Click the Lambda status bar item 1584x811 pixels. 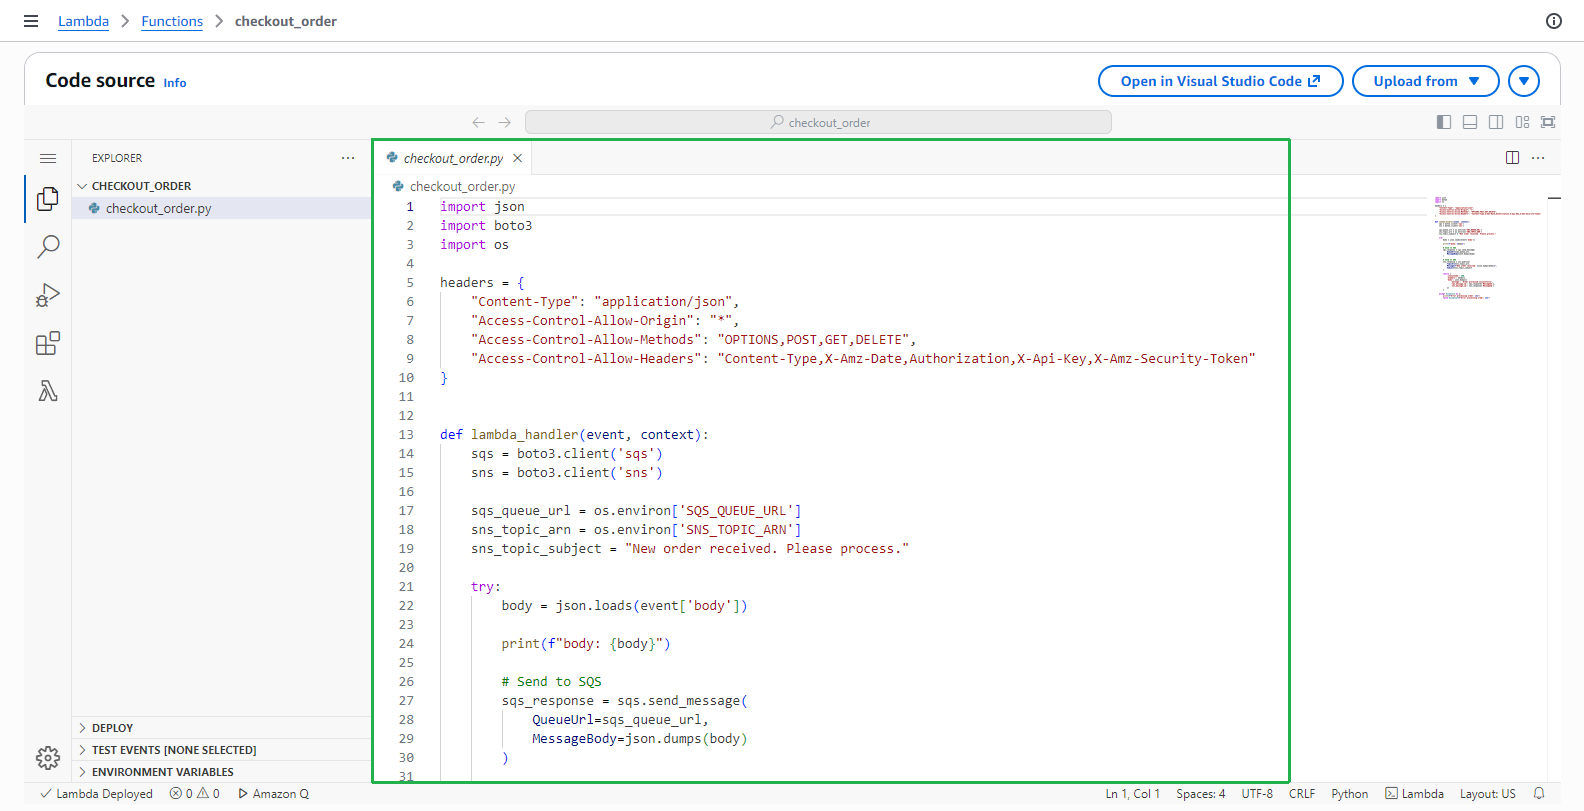coord(1414,793)
